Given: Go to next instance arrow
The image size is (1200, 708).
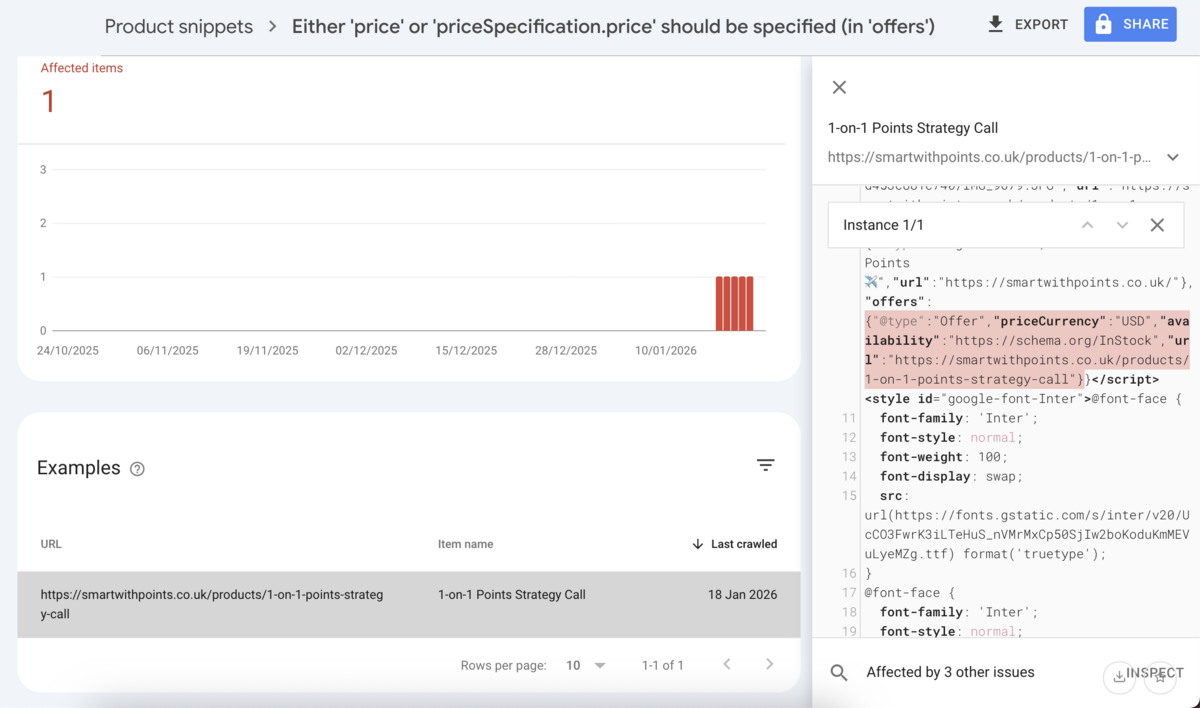Looking at the screenshot, I should [x=1122, y=225].
